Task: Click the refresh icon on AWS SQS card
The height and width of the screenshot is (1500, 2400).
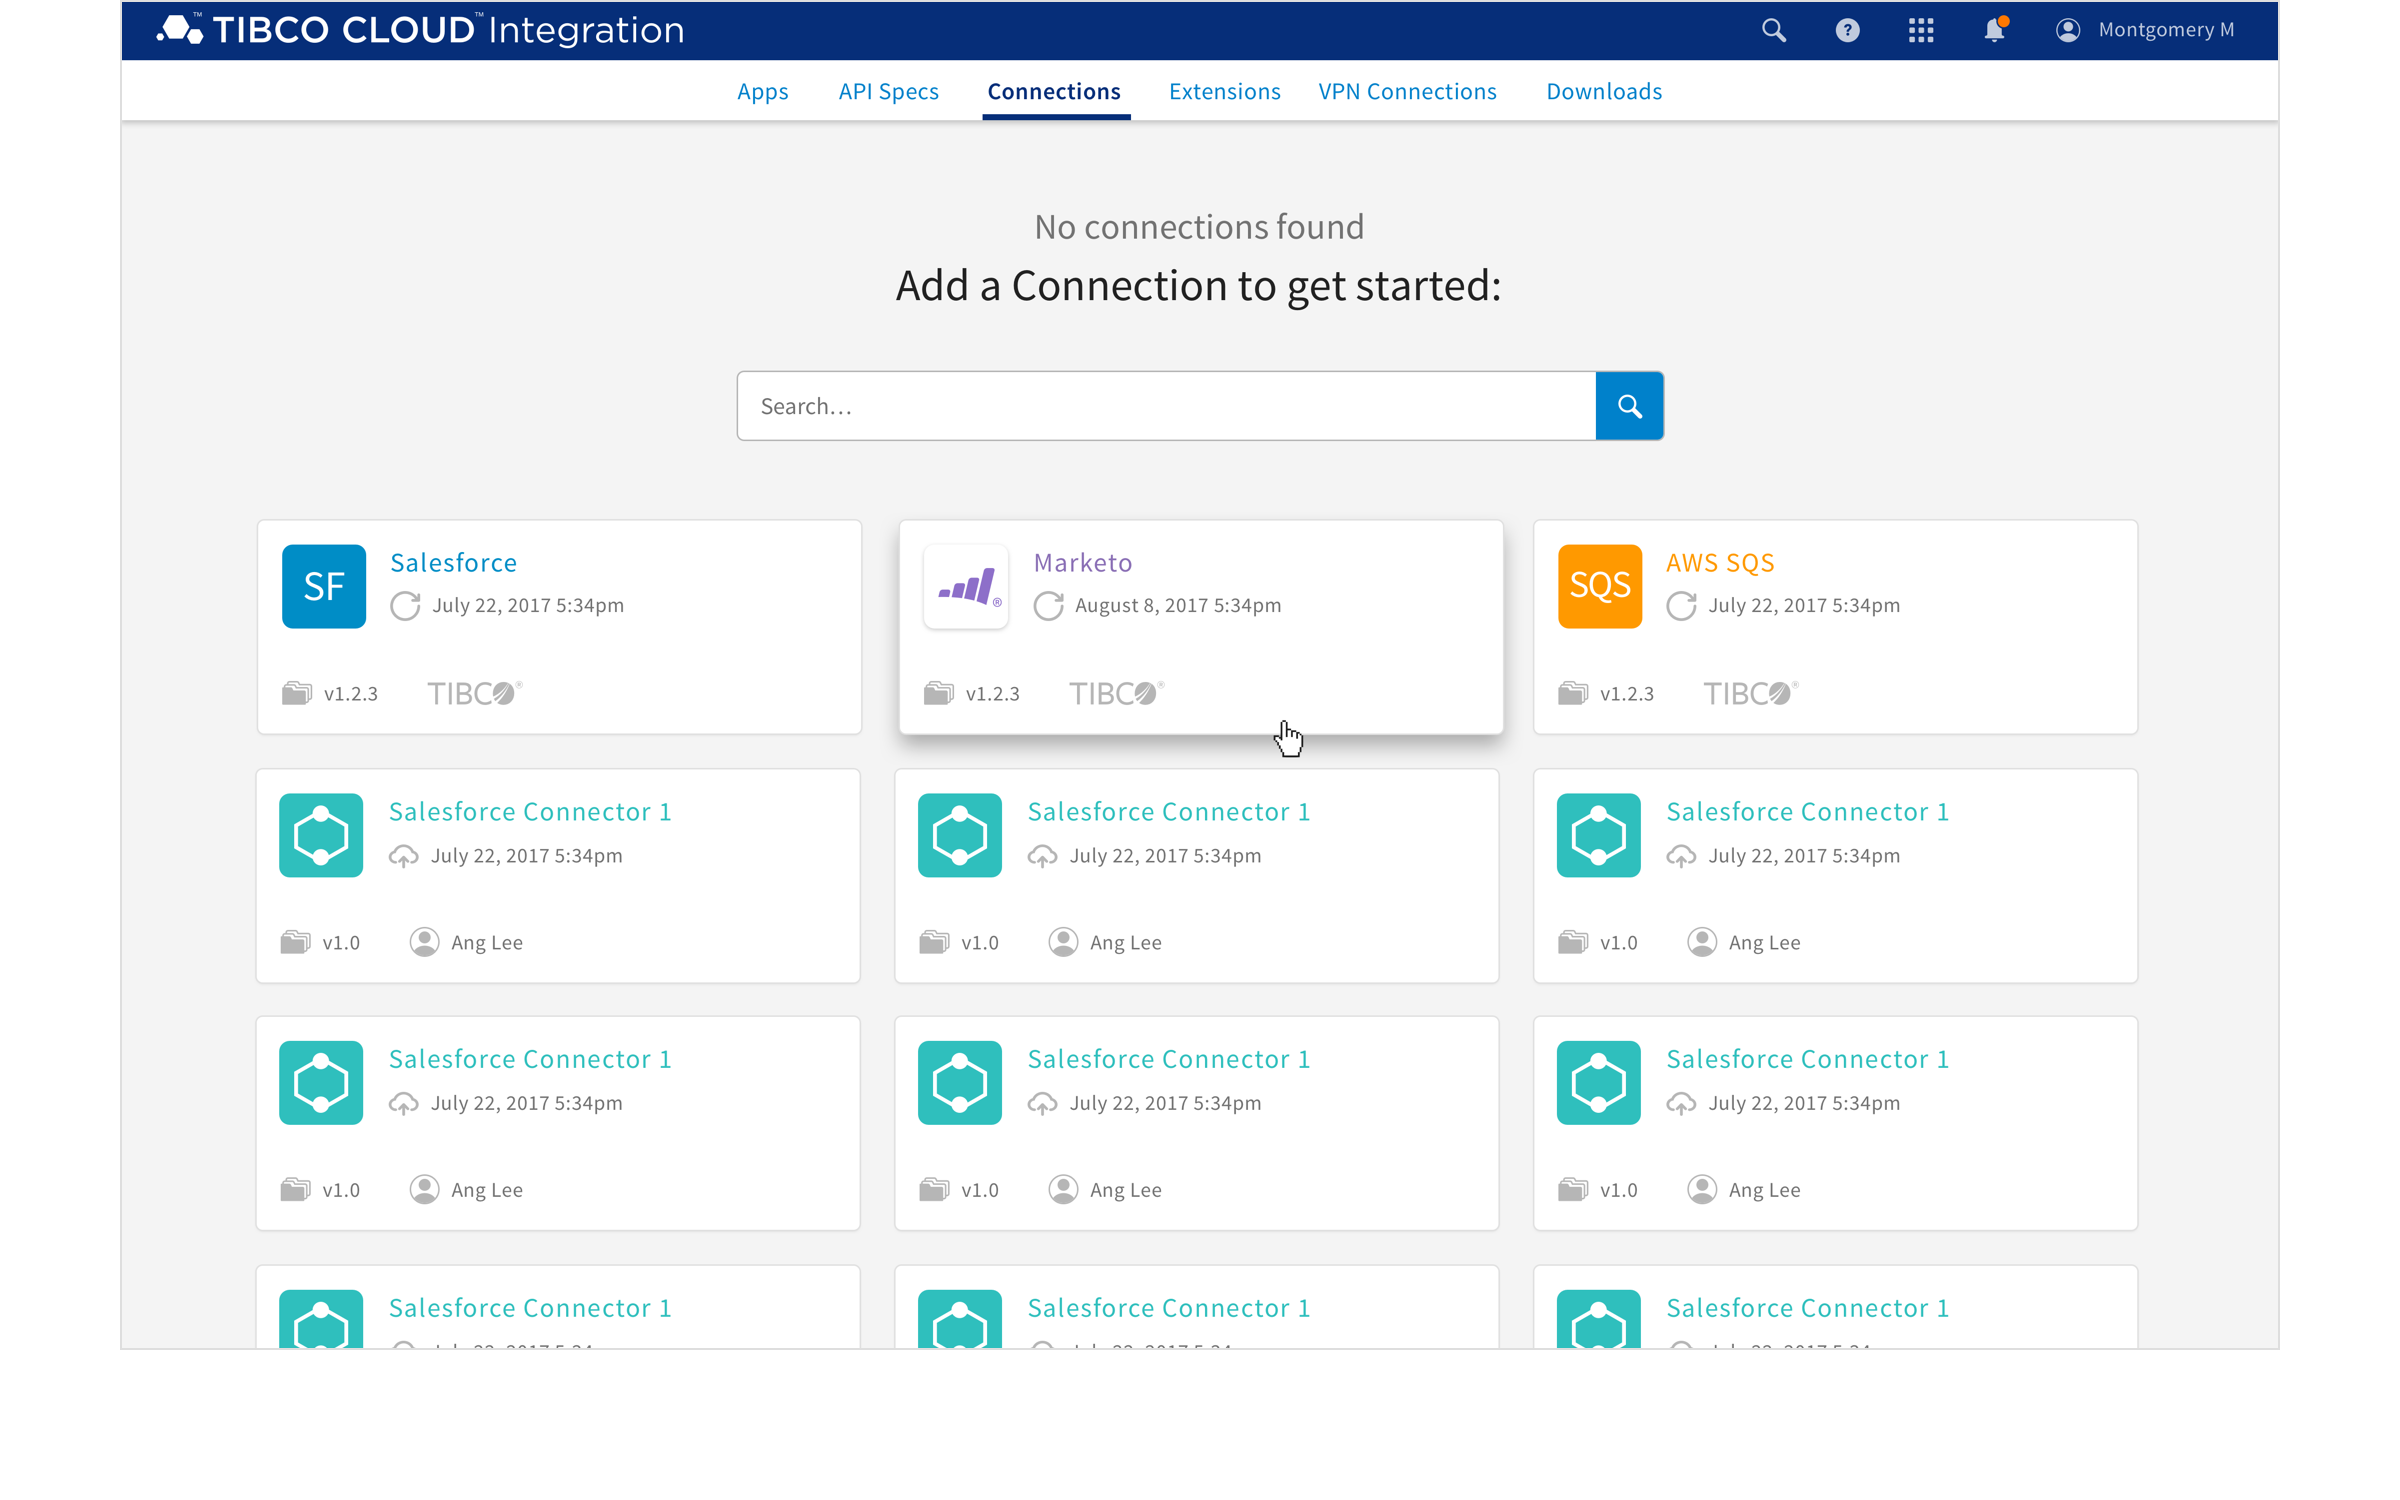Action: 1681,606
